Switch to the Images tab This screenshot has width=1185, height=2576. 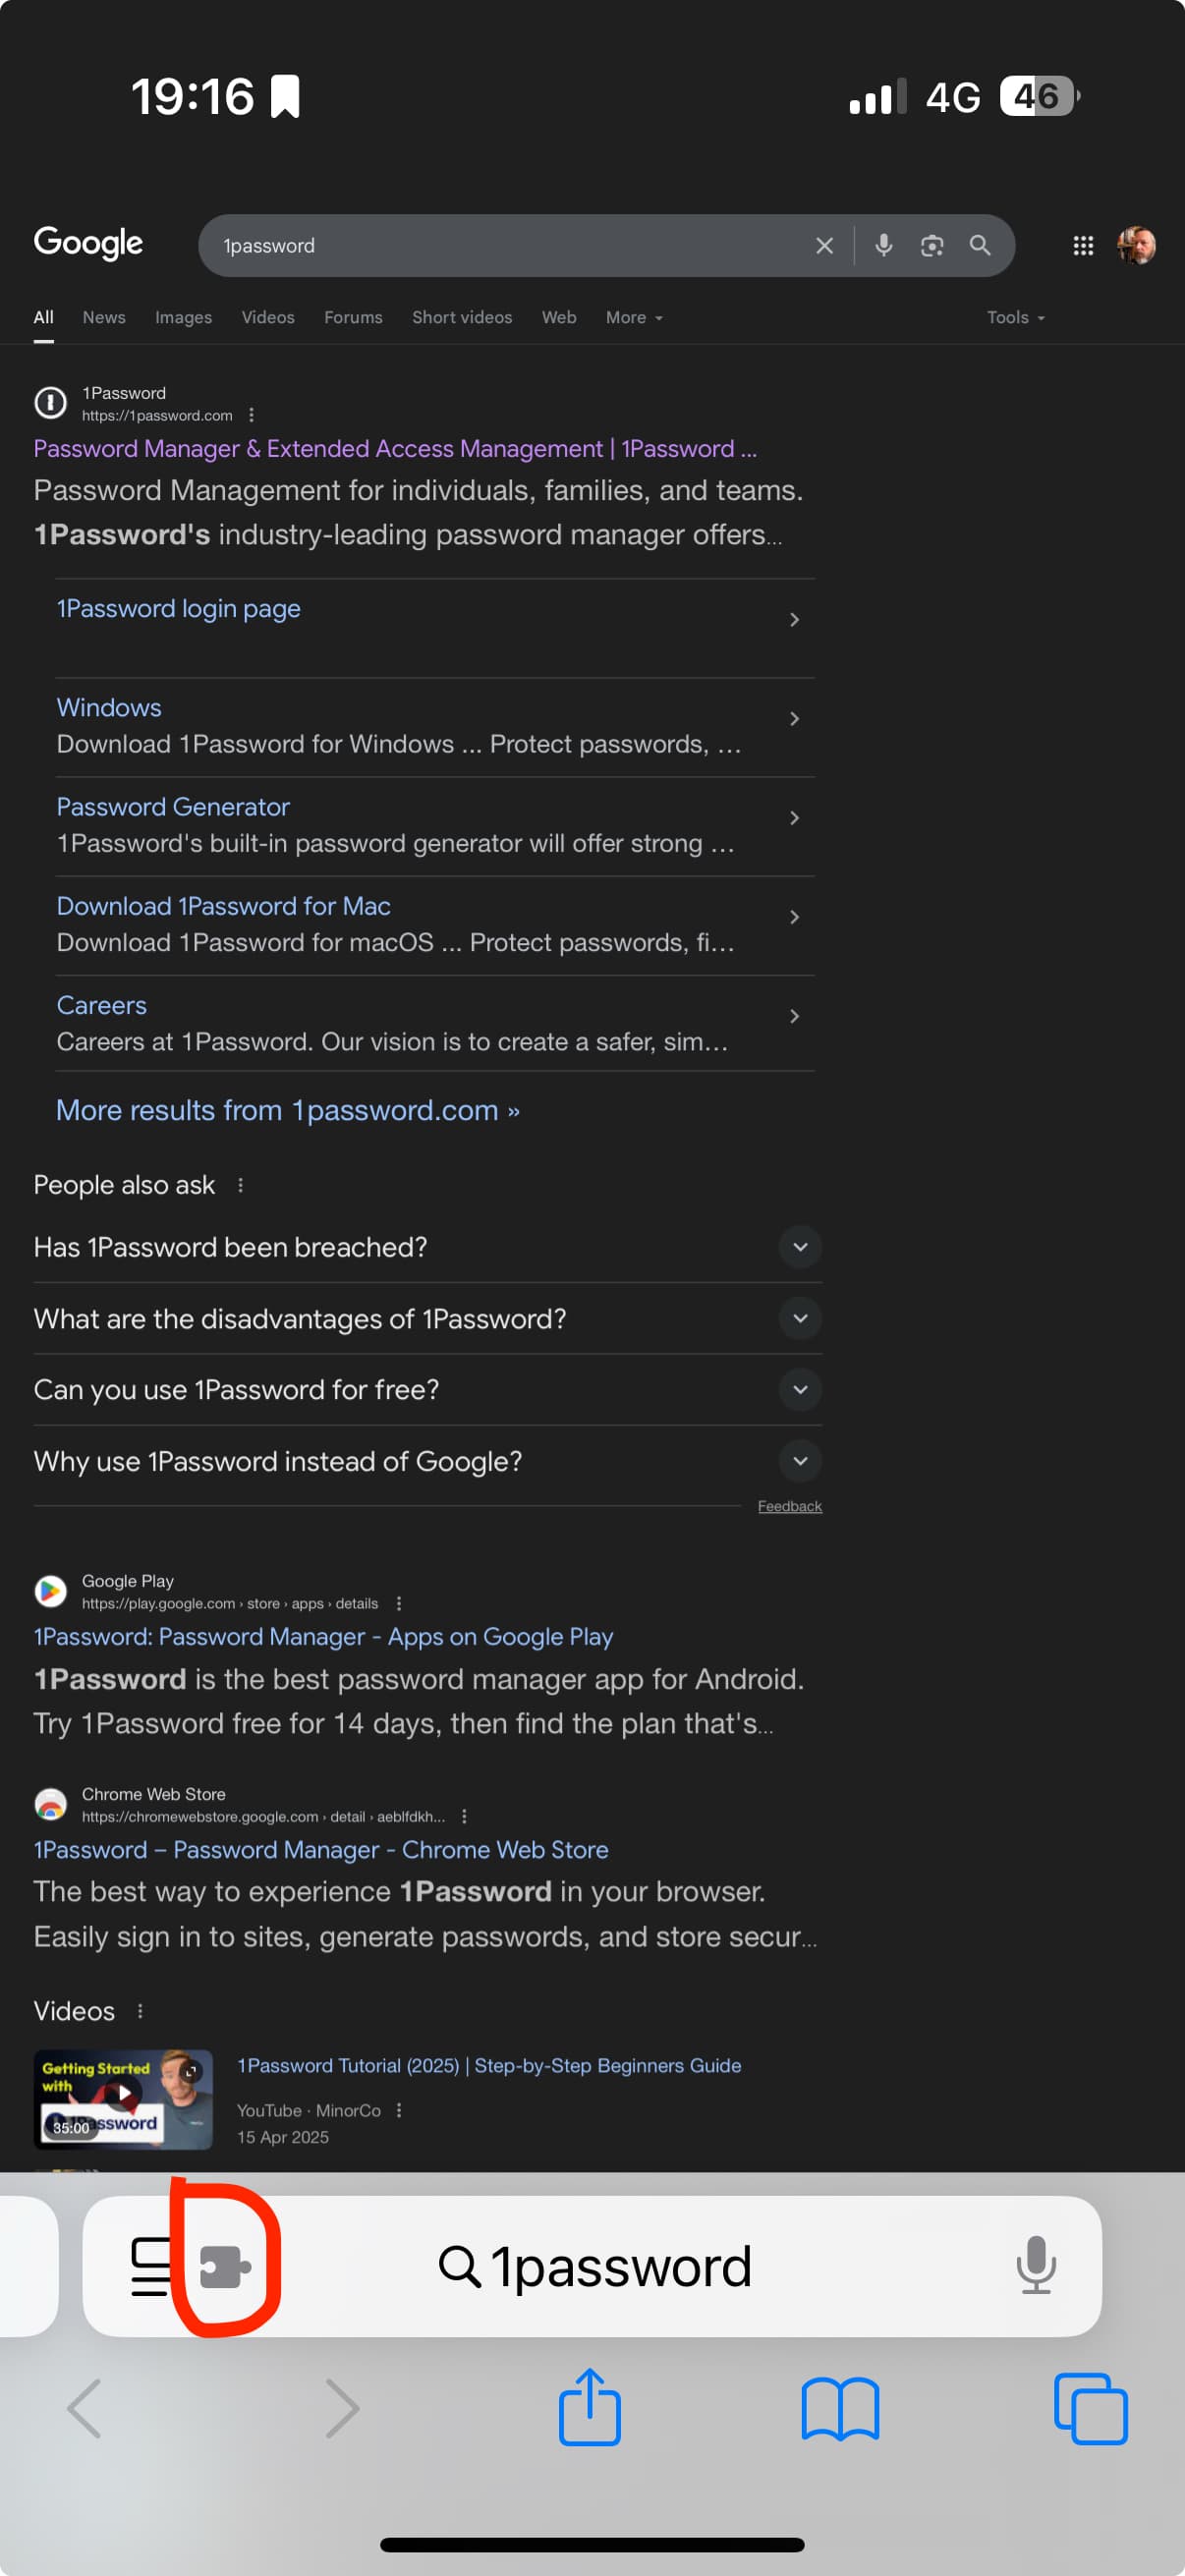pos(183,317)
